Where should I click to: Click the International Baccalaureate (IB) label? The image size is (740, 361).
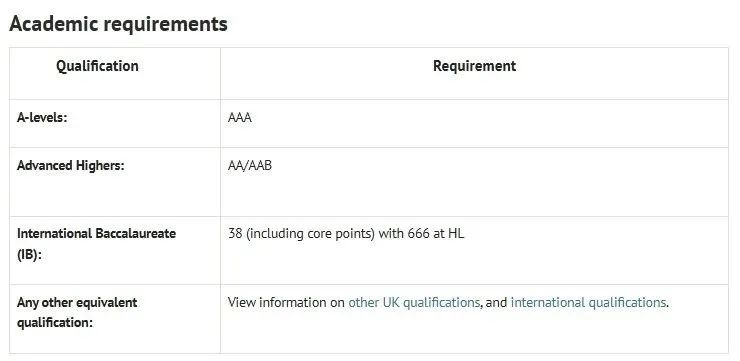pos(96,244)
